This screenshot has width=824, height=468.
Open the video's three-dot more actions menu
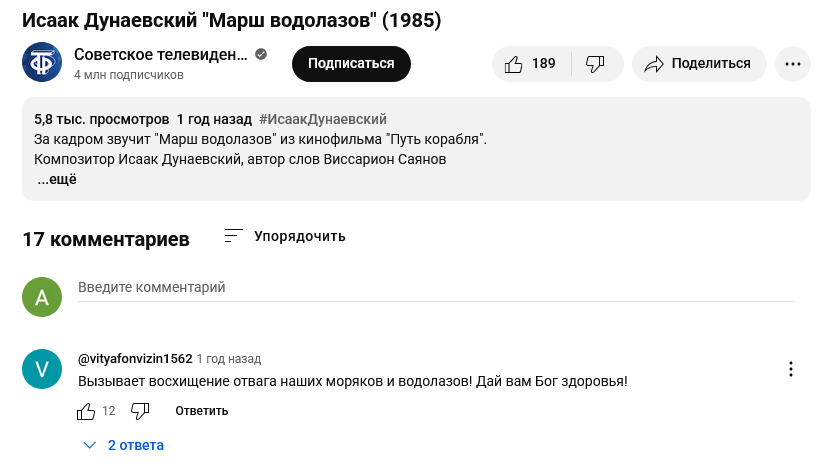tap(792, 64)
